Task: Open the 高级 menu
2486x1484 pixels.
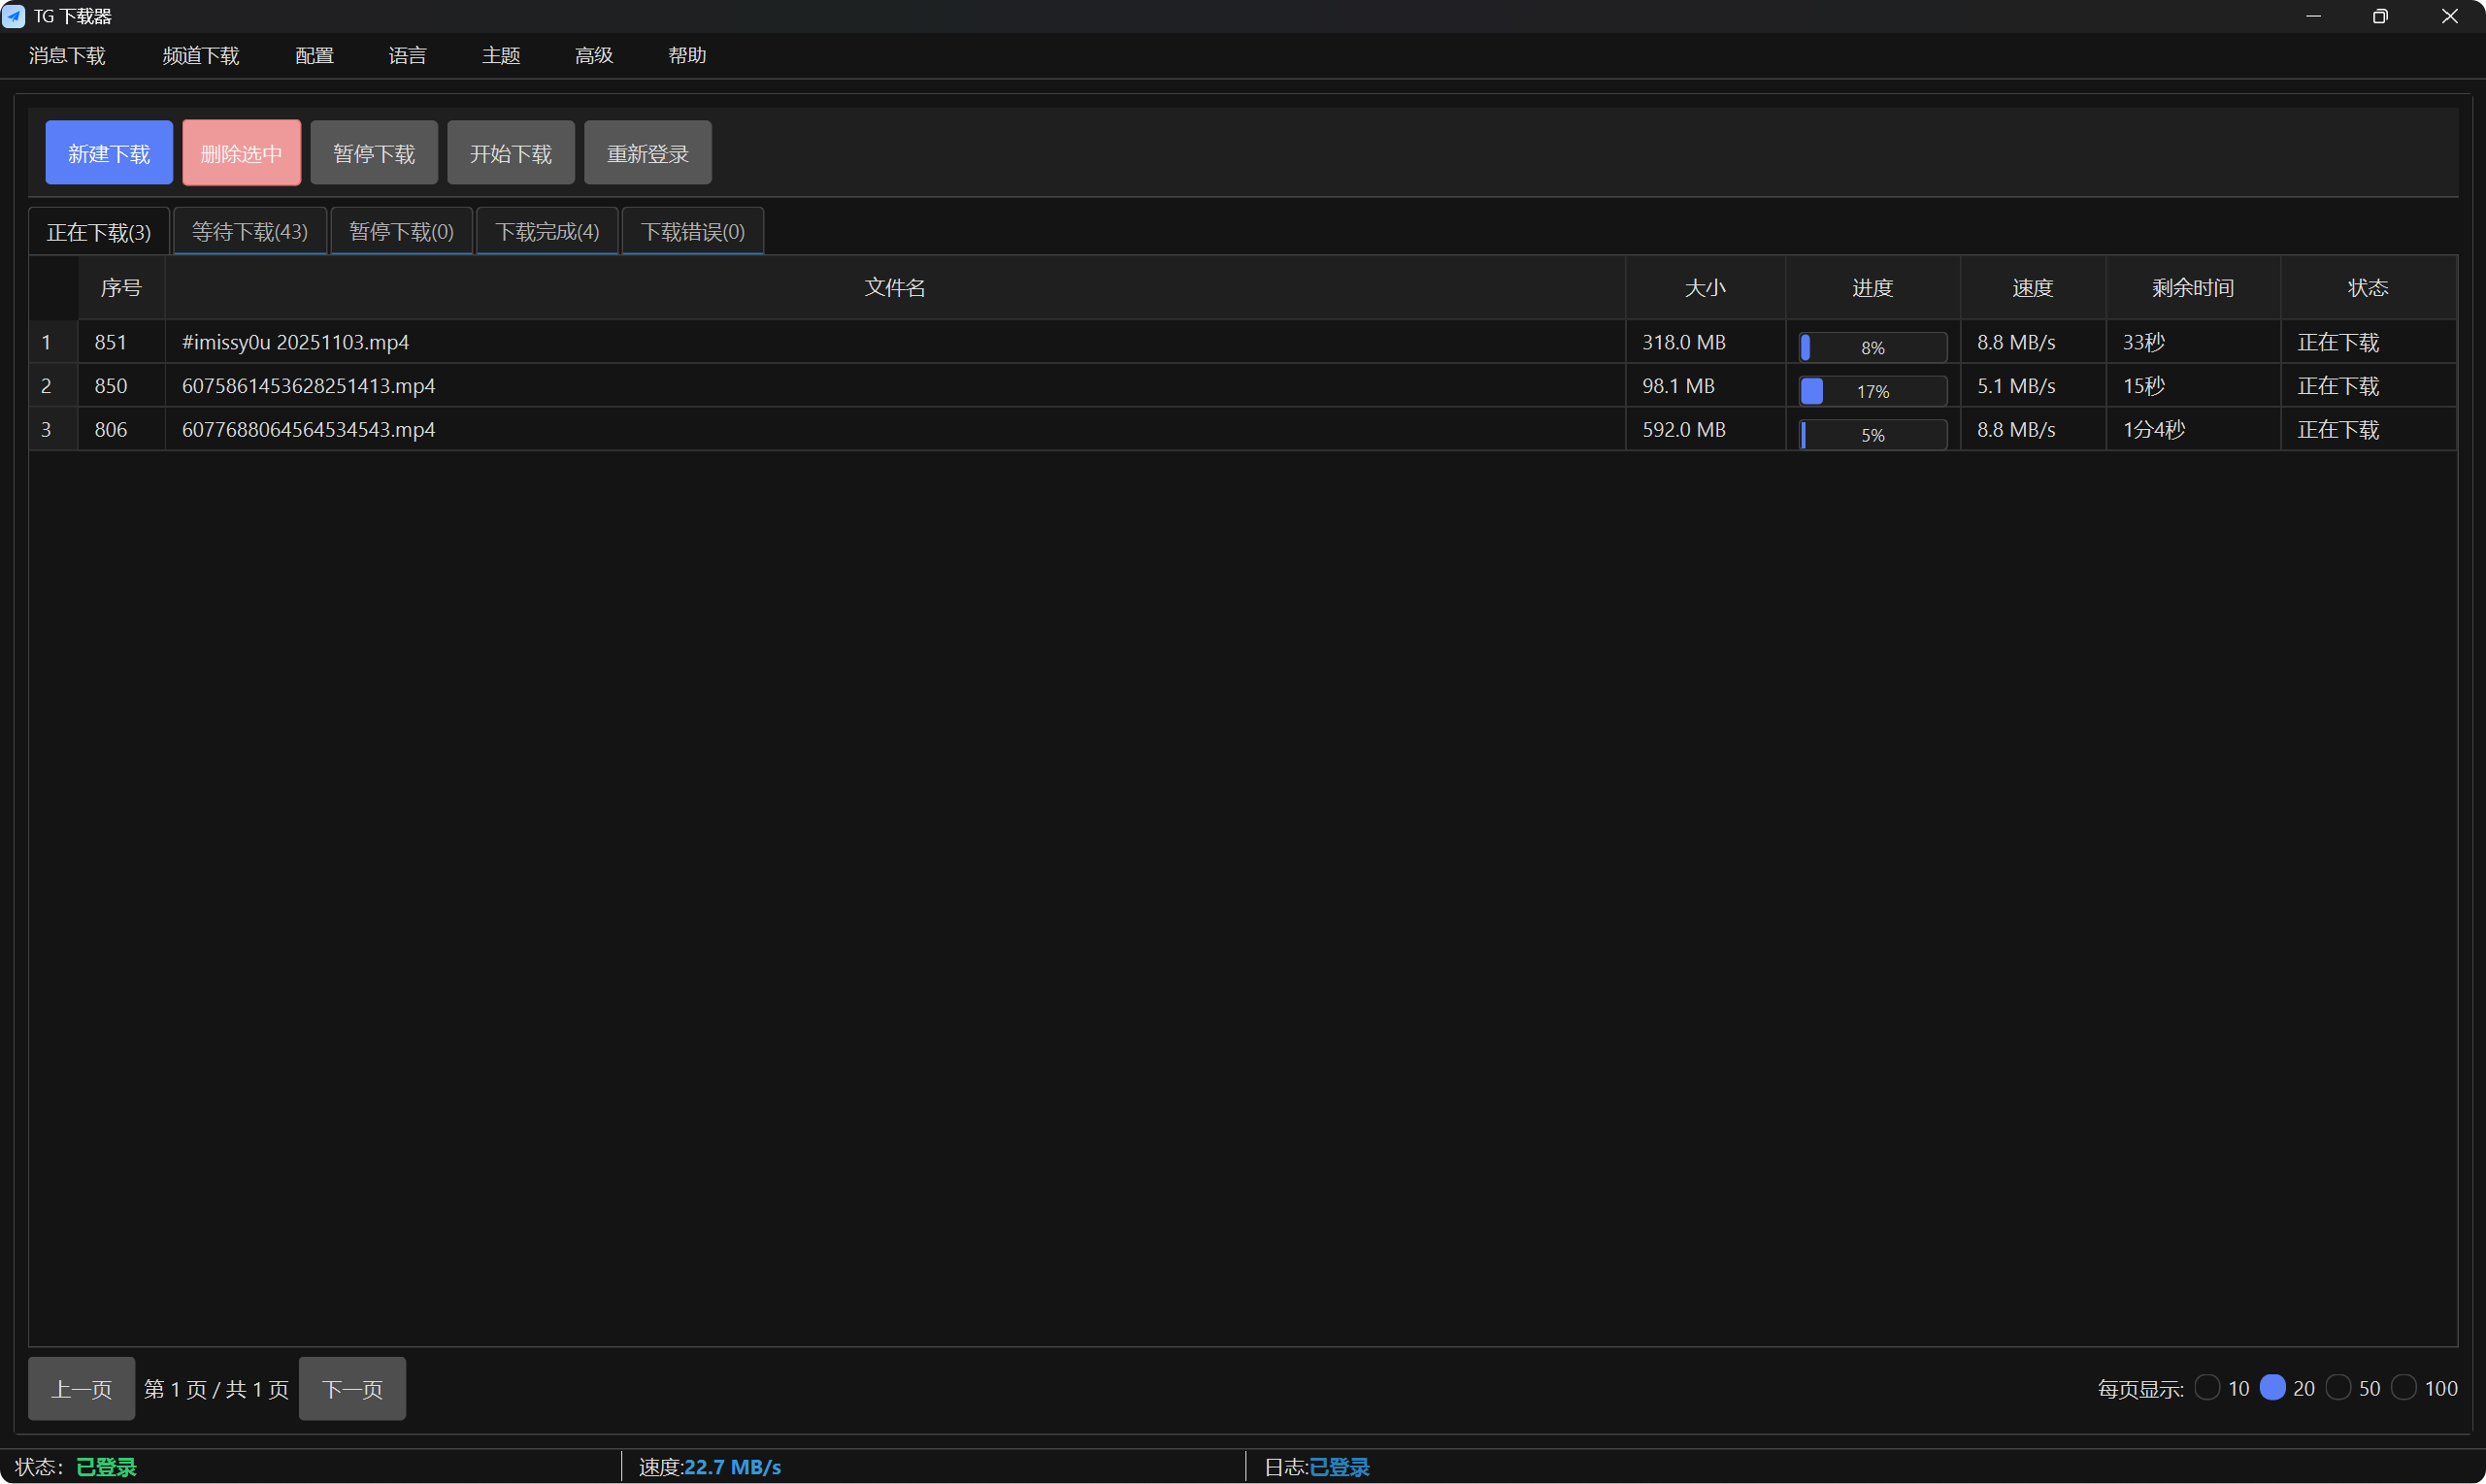Action: coord(593,55)
